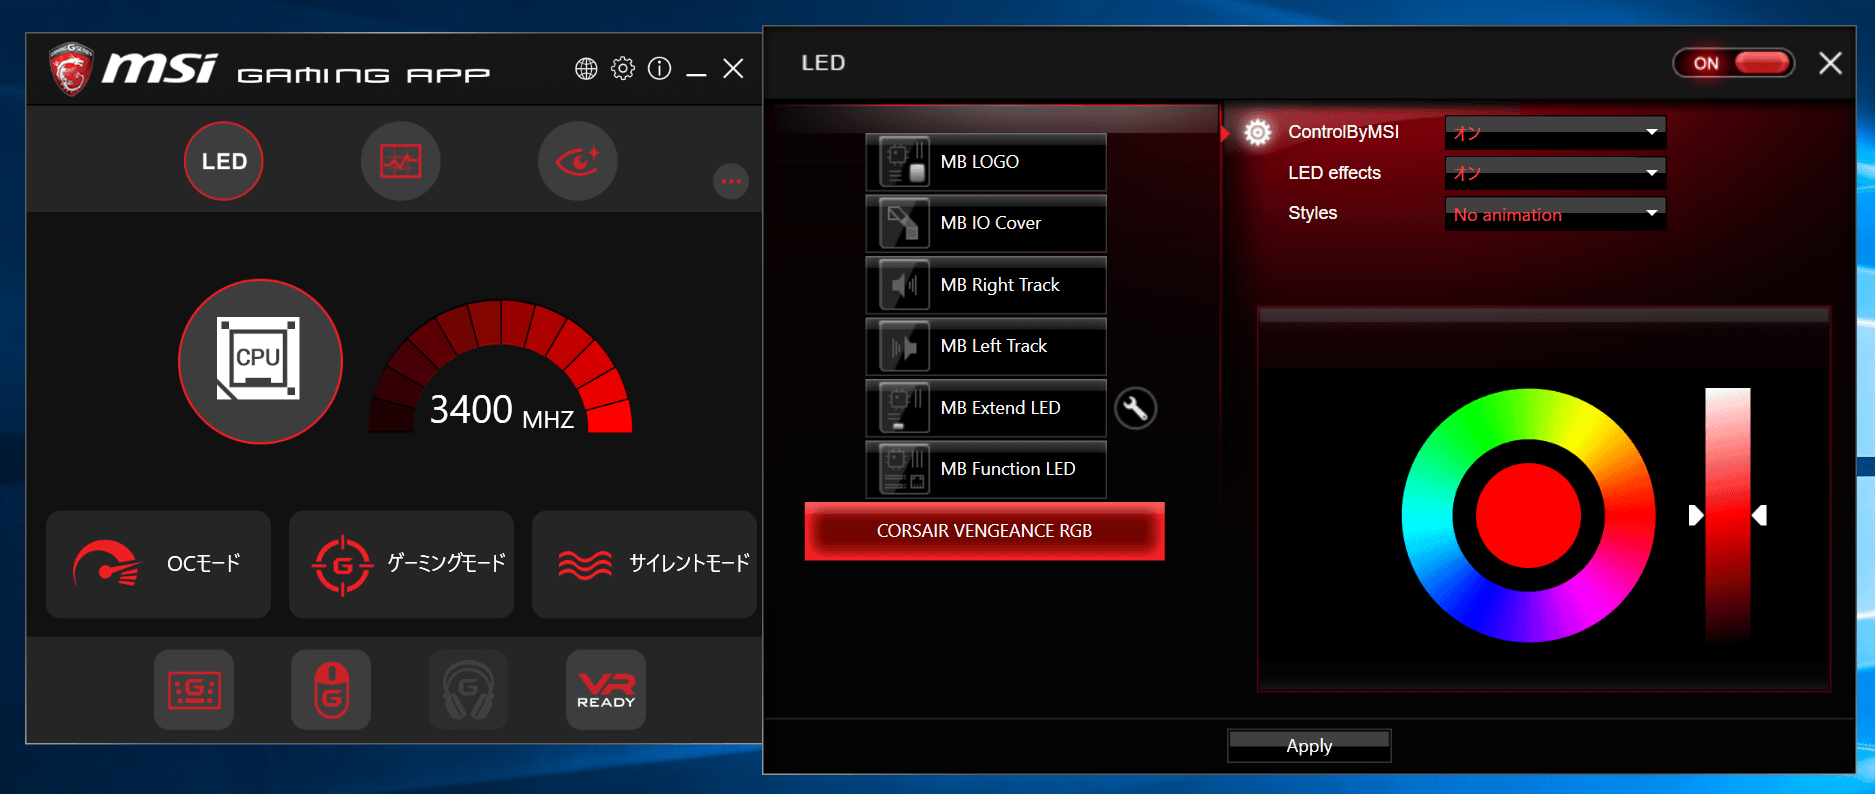Close the MSI Gaming App window
Screen dimensions: 1875x794
[733, 68]
